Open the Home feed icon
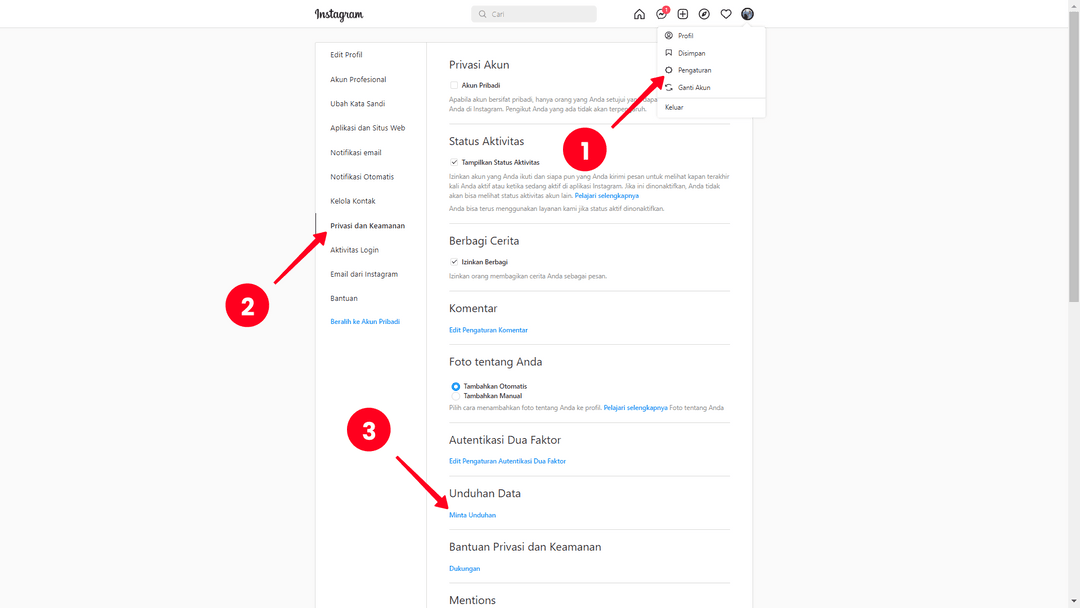 [x=639, y=14]
